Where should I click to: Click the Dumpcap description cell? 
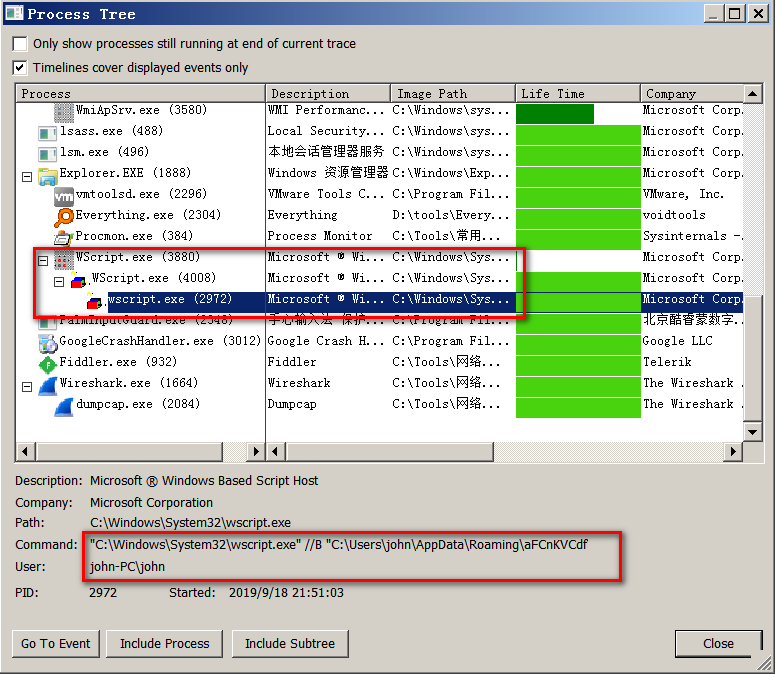coord(292,404)
